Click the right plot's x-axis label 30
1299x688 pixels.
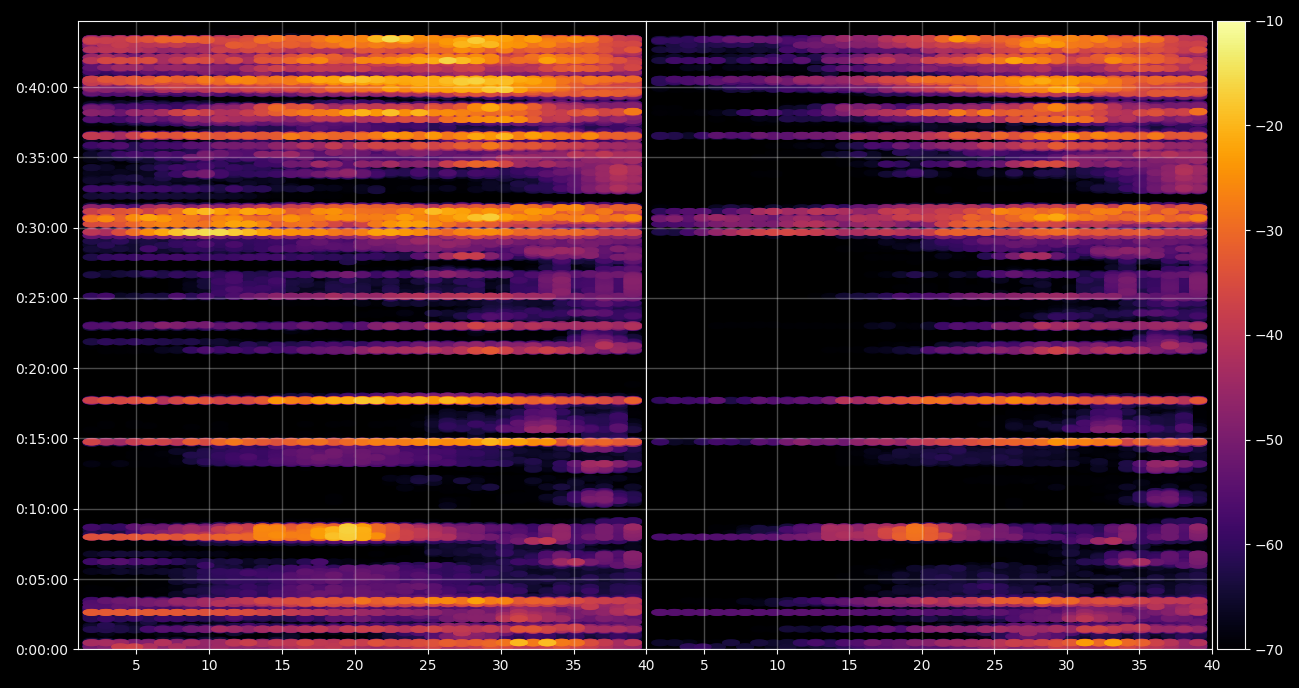[x=1067, y=665]
